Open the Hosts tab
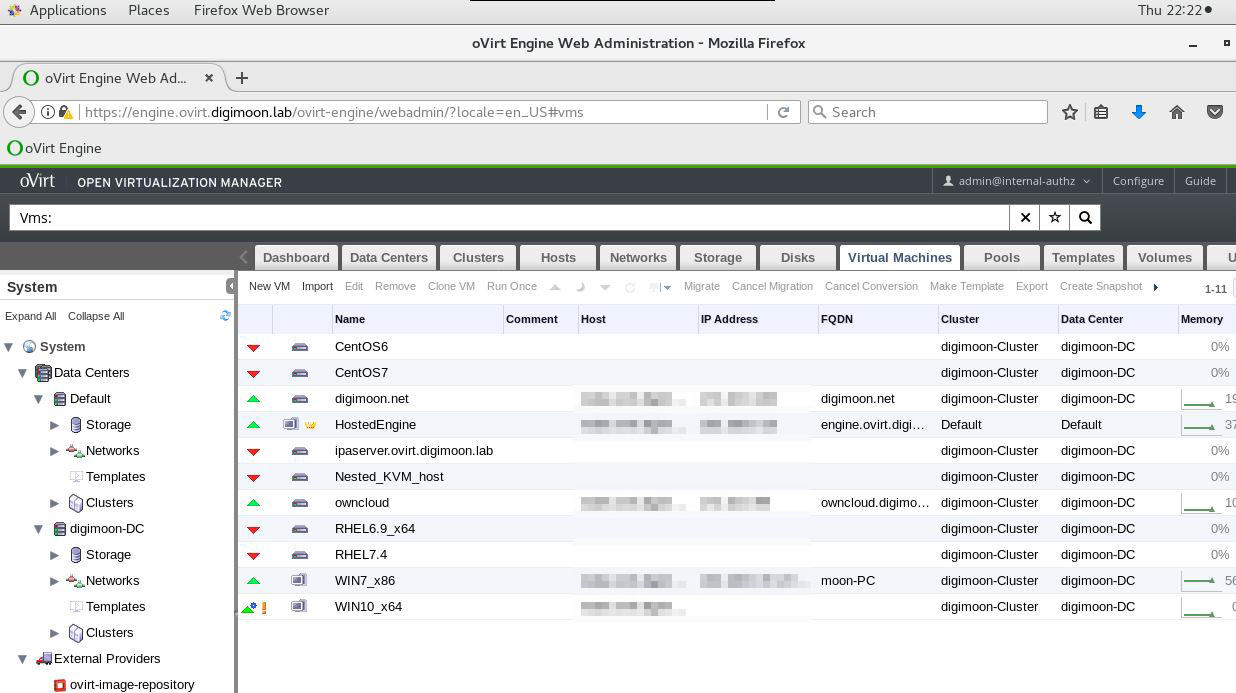1236x693 pixels. [558, 257]
